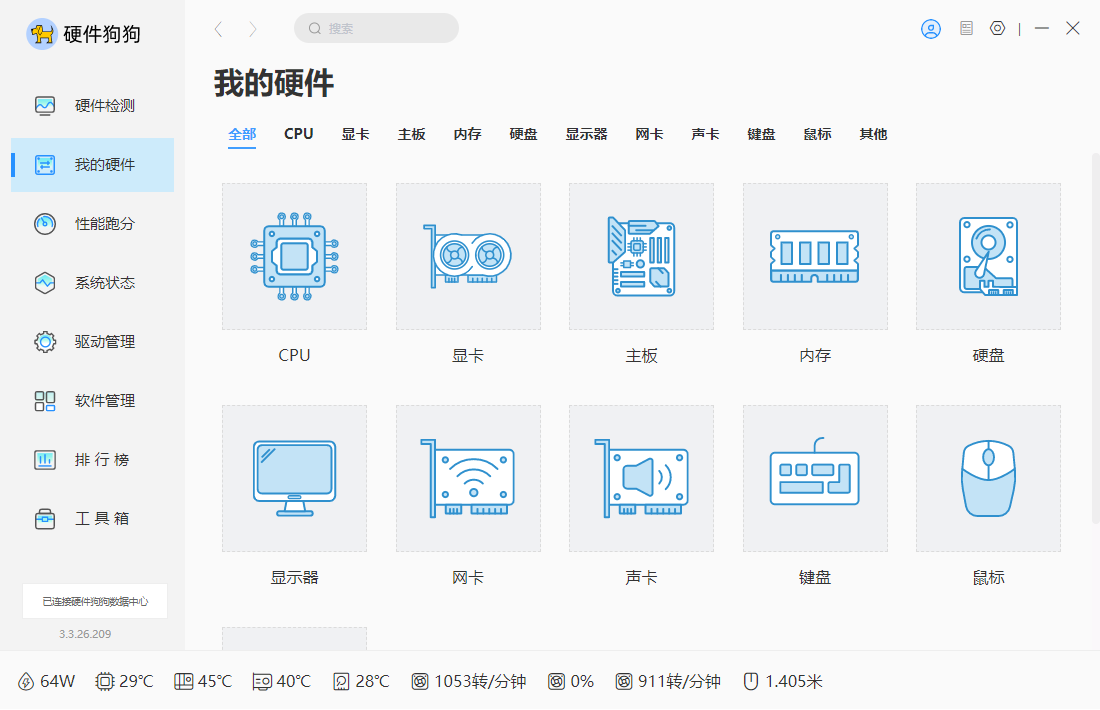
Task: Open 系统状态 system status page
Action: pyautogui.click(x=92, y=283)
